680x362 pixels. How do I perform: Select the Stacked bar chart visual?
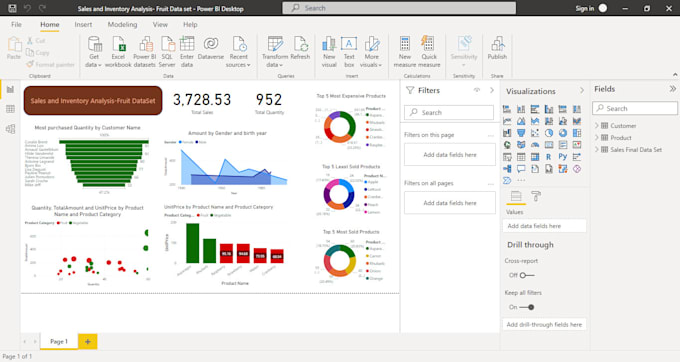click(x=507, y=109)
